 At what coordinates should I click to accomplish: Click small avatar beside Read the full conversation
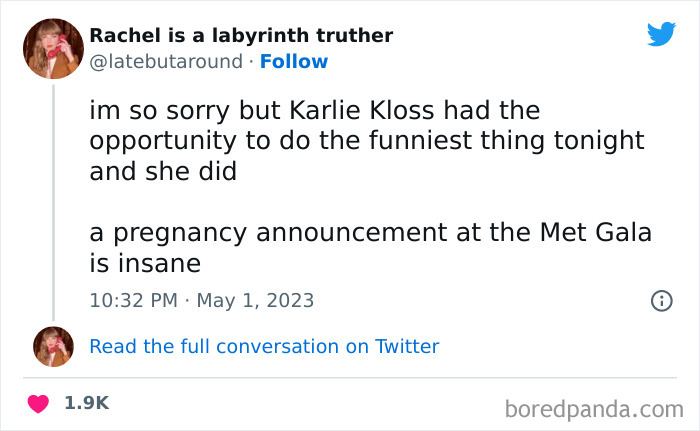point(52,346)
